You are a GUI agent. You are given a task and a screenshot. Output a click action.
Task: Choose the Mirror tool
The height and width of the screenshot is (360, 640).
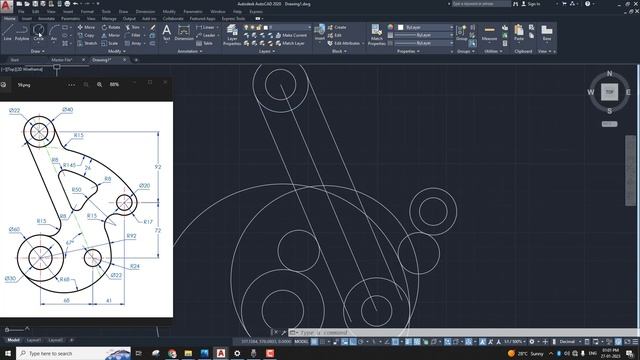pos(111,36)
